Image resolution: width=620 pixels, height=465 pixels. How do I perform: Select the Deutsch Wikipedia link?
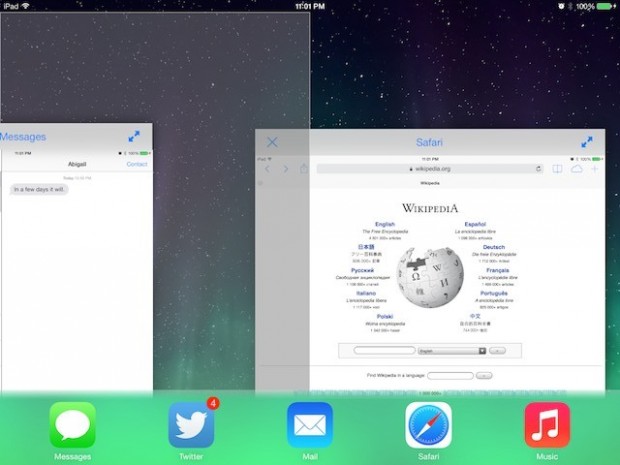[x=493, y=247]
